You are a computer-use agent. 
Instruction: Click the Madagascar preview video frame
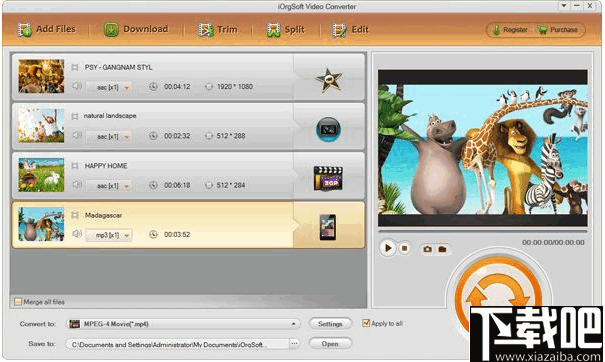483,148
